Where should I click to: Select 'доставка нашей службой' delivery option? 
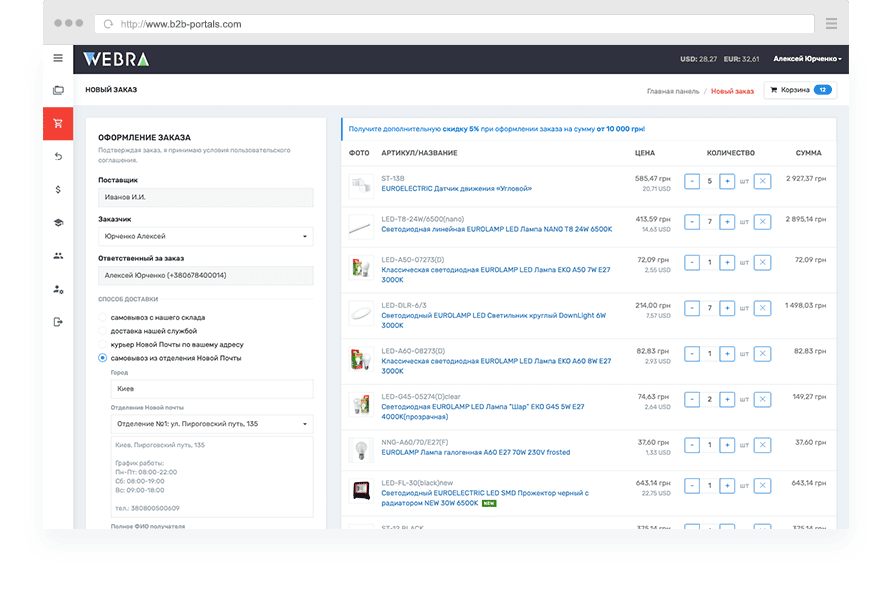tap(103, 331)
